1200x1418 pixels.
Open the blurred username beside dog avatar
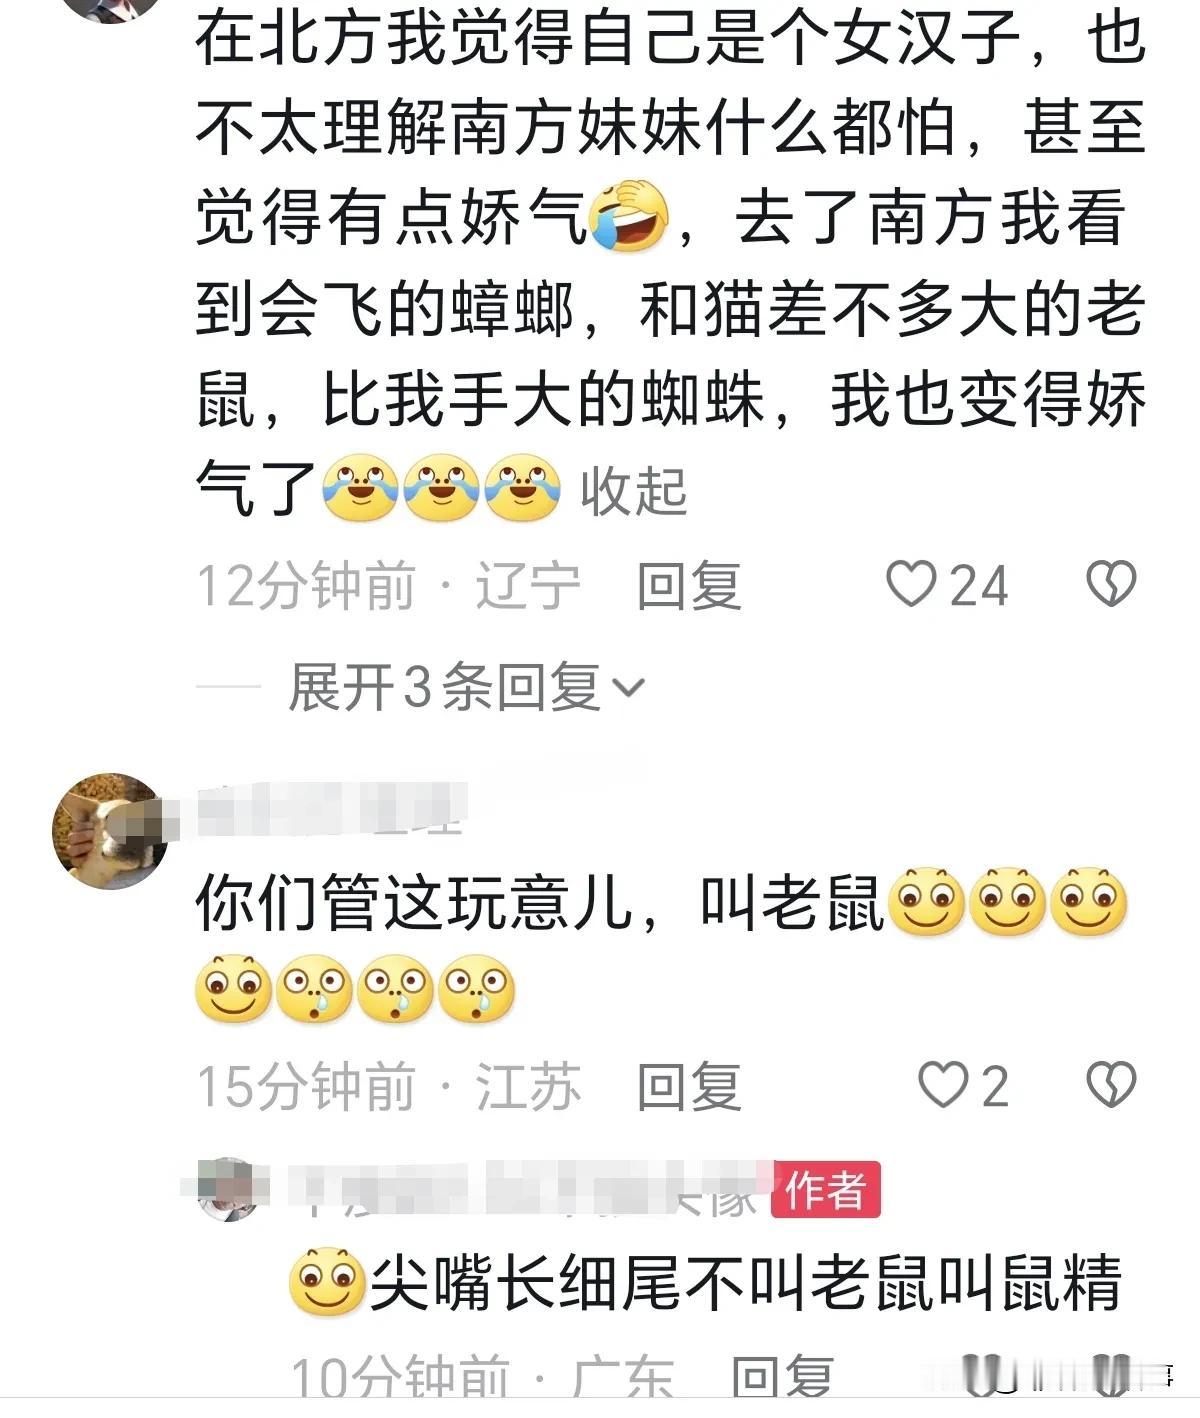(330, 809)
